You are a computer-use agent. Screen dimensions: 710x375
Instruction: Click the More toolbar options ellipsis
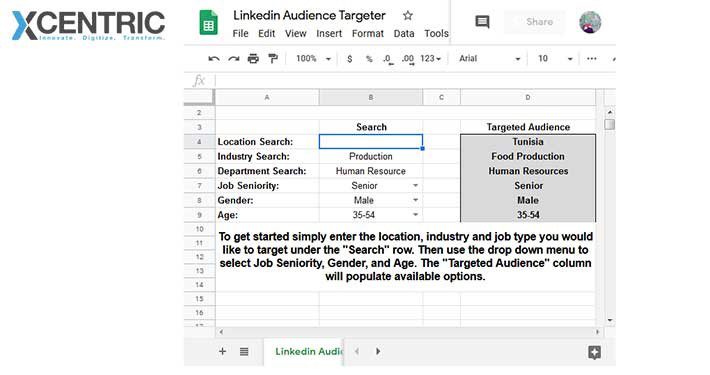(591, 59)
